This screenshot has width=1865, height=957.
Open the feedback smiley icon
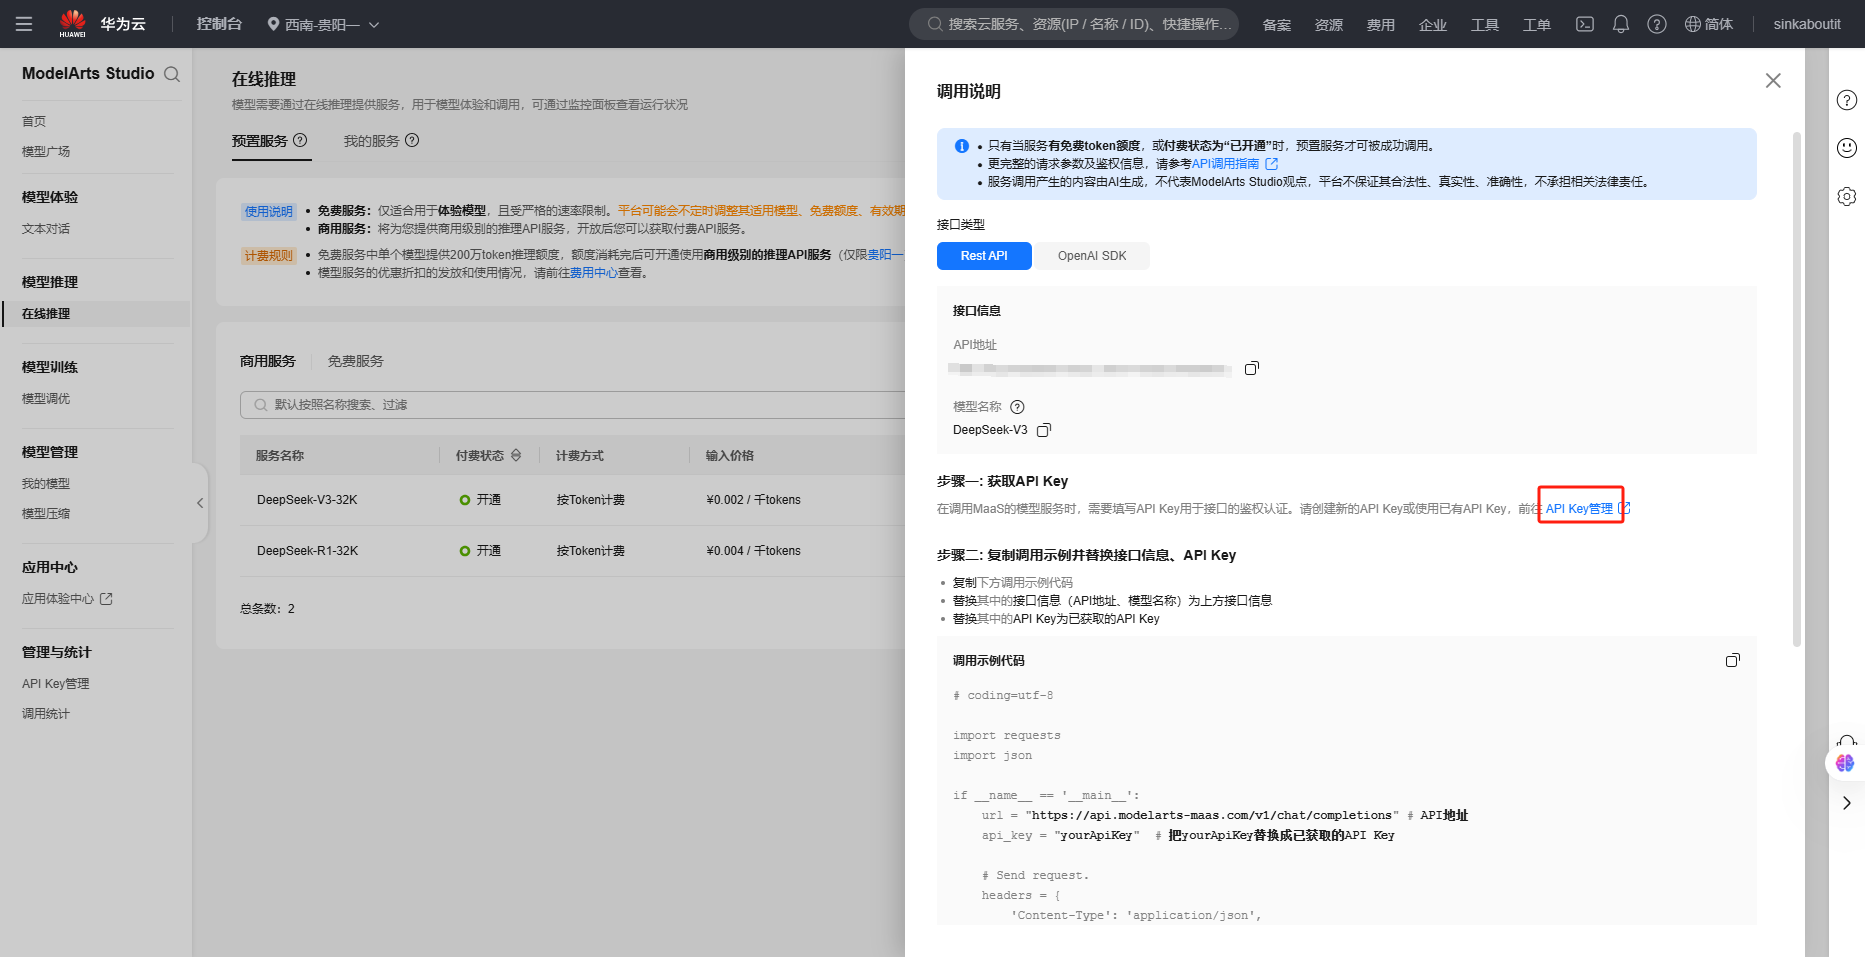[1847, 148]
